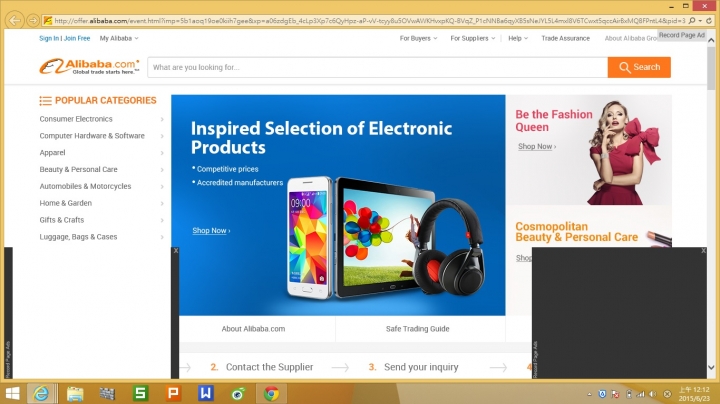Click the volume speaker tray icon

(653, 394)
